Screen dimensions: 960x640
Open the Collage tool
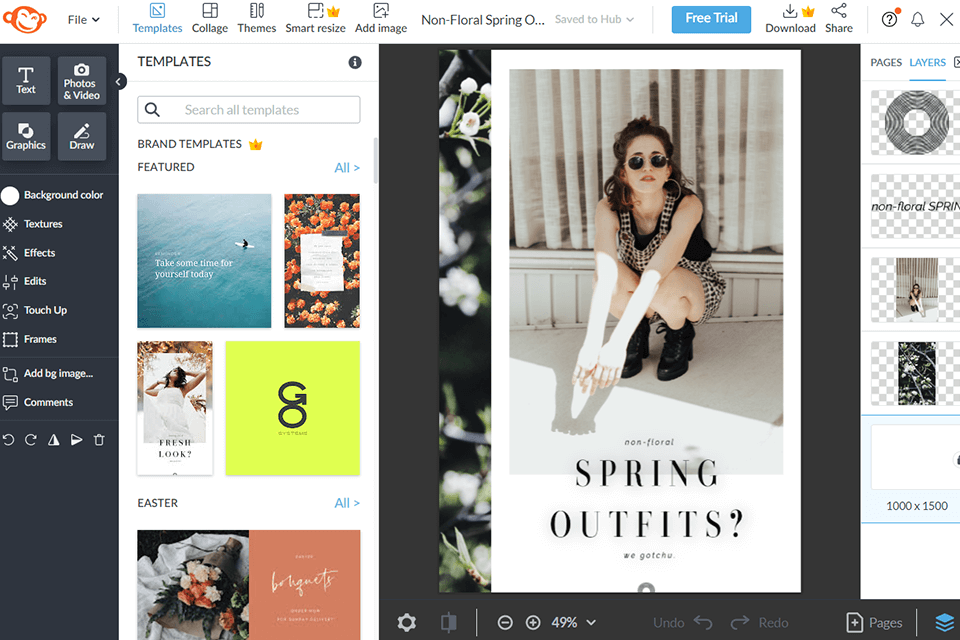(209, 18)
